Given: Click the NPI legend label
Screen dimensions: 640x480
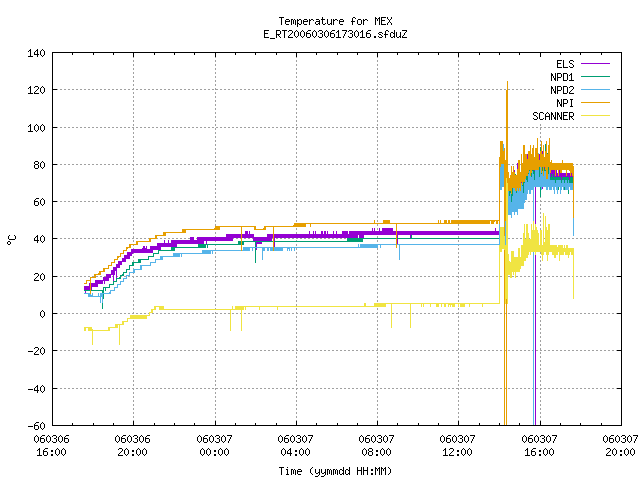Looking at the screenshot, I should 565,103.
